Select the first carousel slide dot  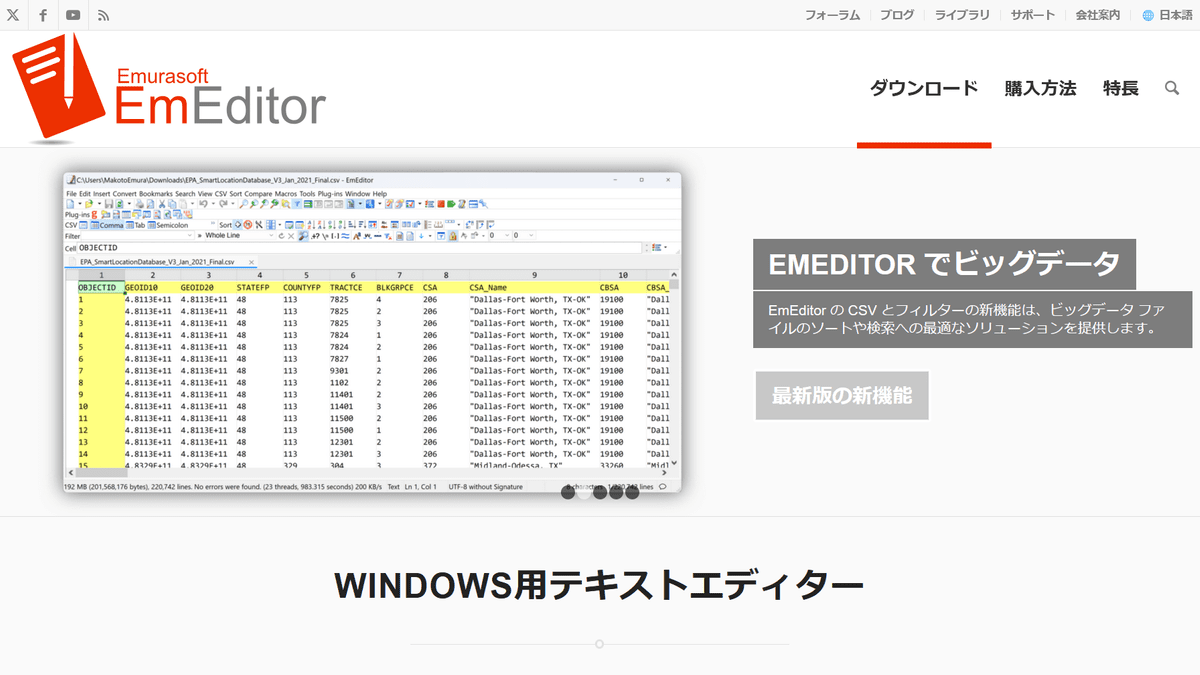coord(568,492)
